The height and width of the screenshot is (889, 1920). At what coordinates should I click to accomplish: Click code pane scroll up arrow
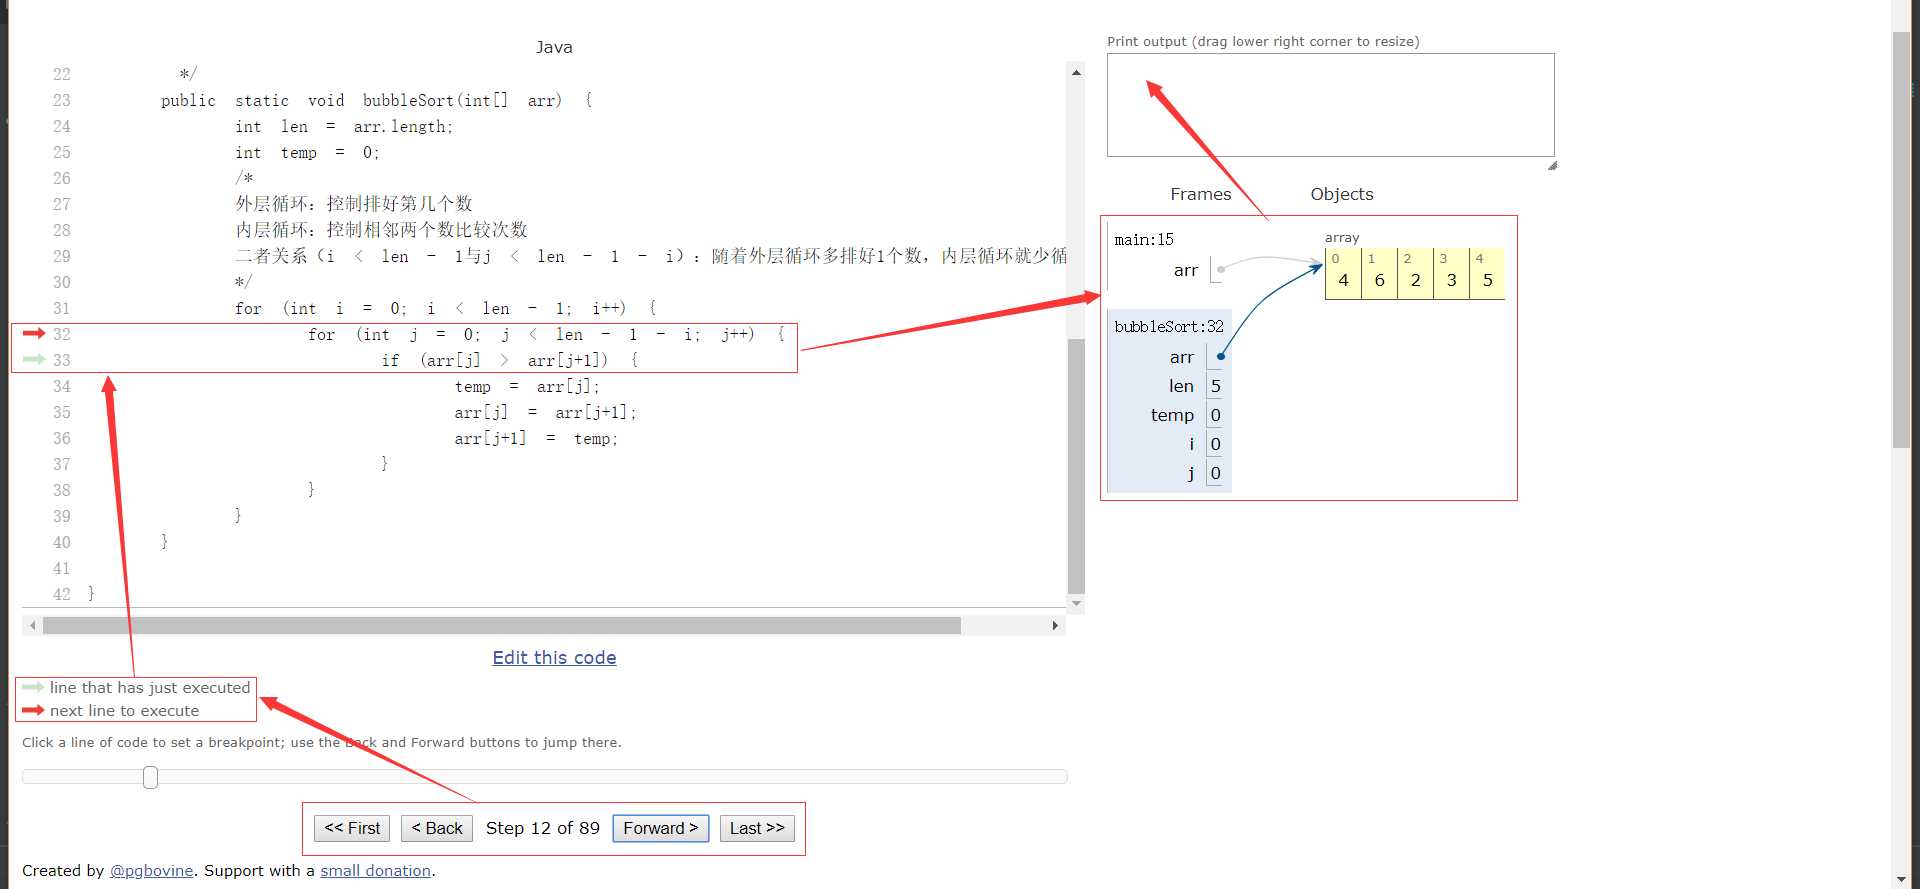(x=1076, y=72)
